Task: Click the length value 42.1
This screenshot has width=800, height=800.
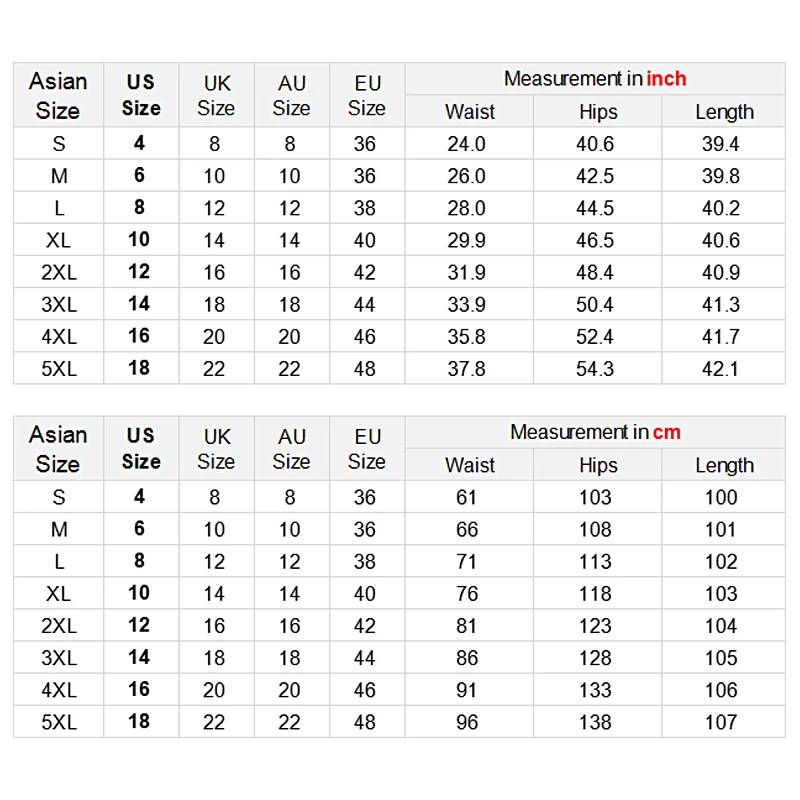Action: click(720, 369)
